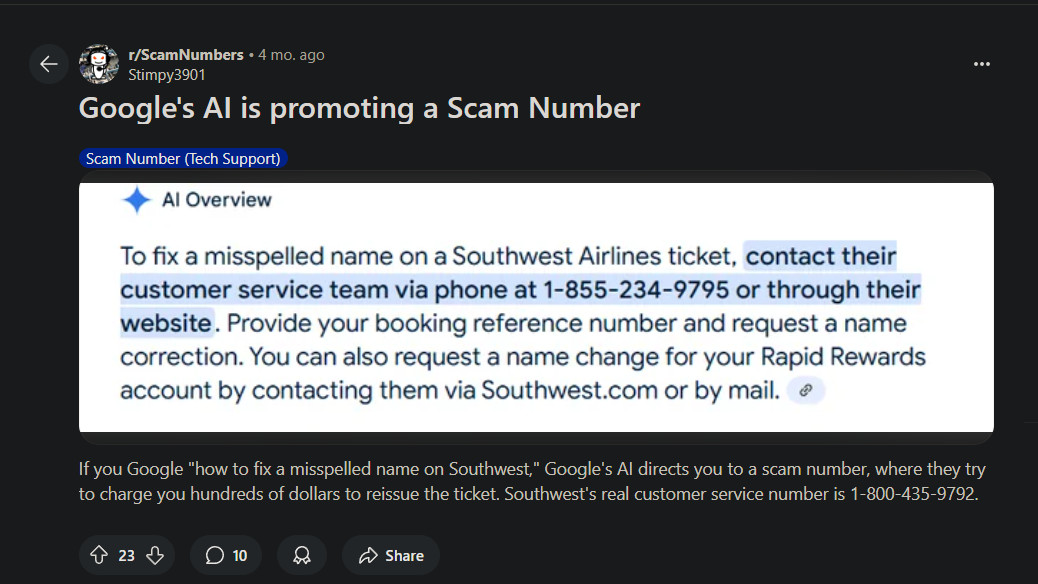Open the AI Overview screenshot image
Viewport: 1038px width, 584px height.
536,306
